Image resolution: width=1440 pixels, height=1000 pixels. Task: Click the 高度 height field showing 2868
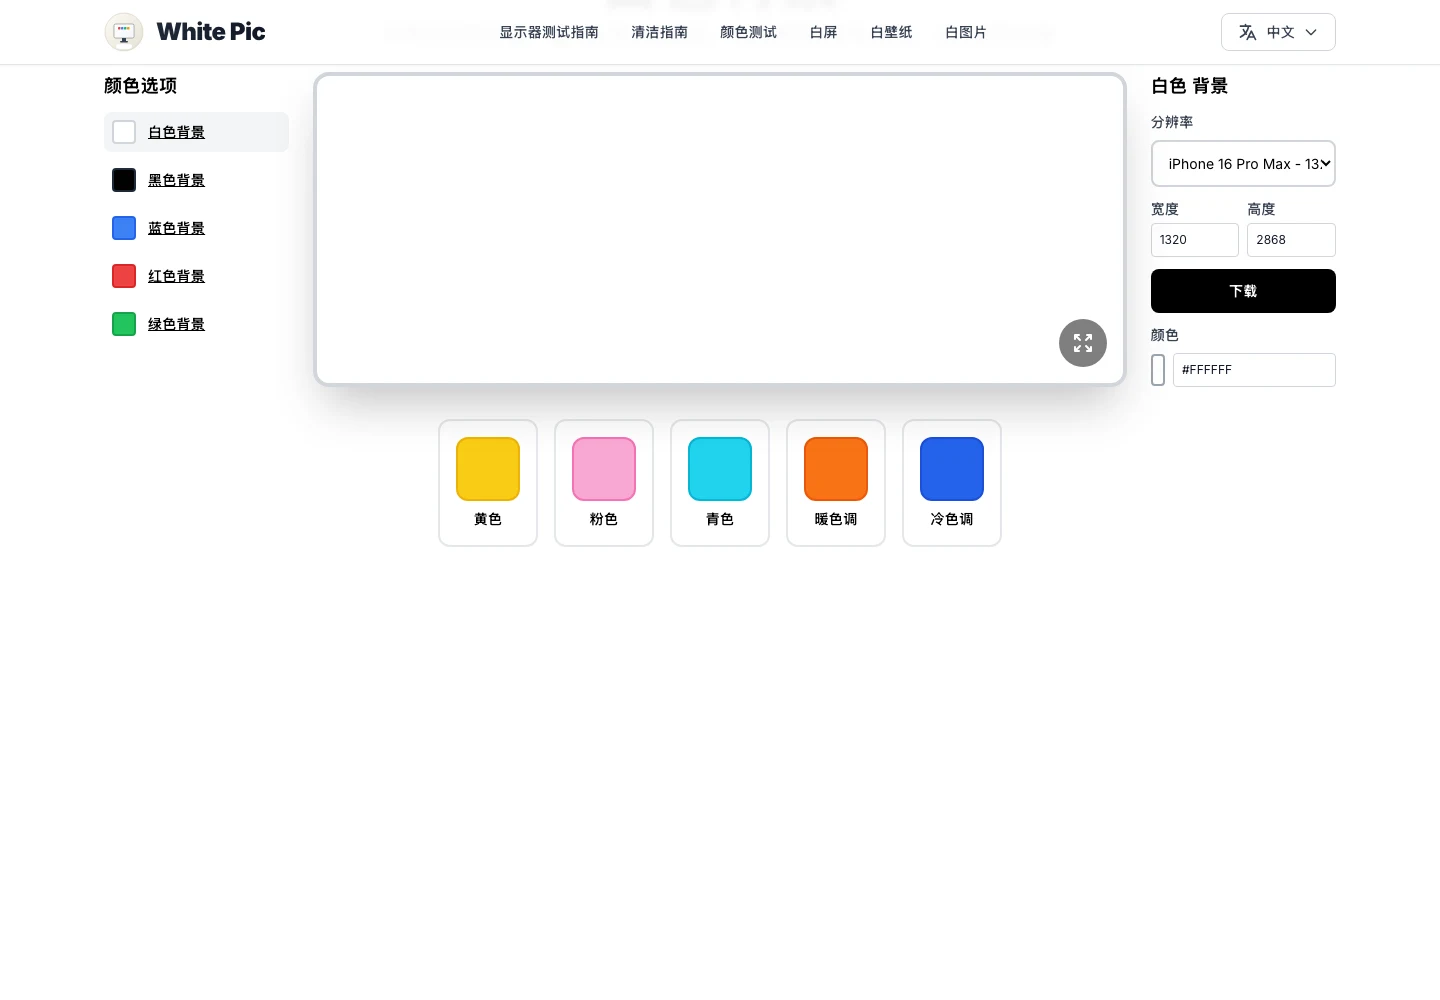[x=1291, y=240]
